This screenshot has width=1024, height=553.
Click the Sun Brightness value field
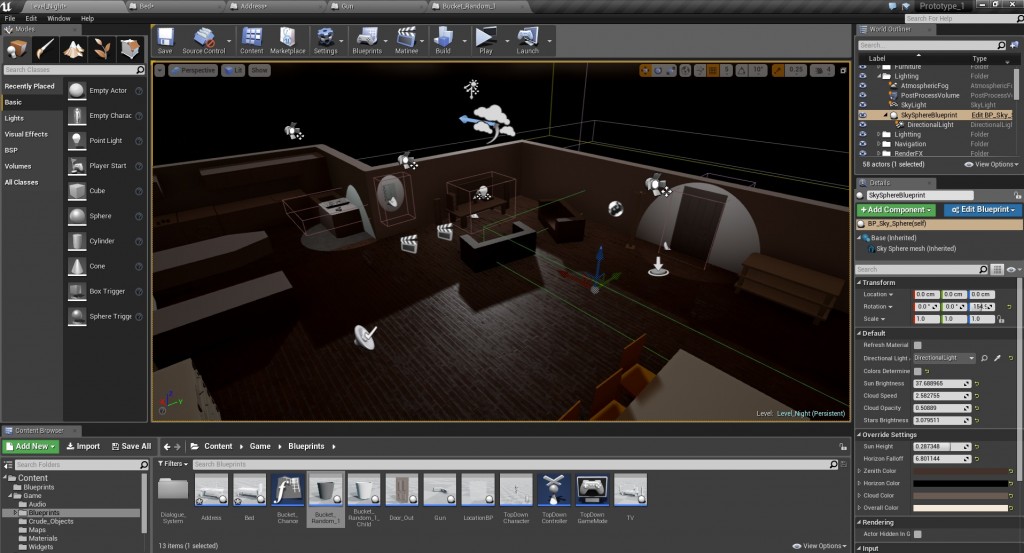click(x=942, y=383)
